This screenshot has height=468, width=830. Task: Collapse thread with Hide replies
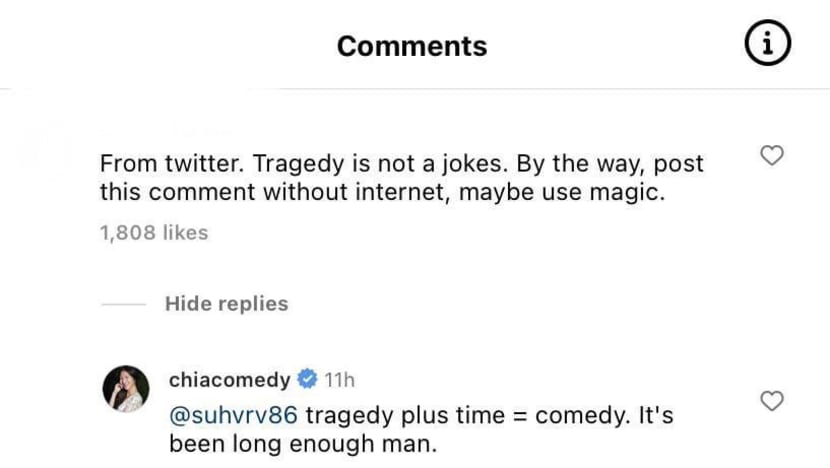pos(226,303)
